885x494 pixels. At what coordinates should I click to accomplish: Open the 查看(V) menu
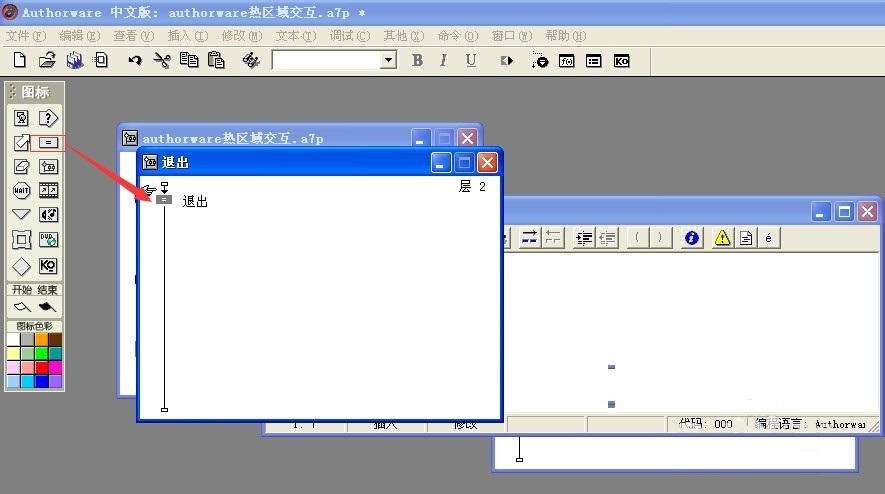pyautogui.click(x=134, y=36)
